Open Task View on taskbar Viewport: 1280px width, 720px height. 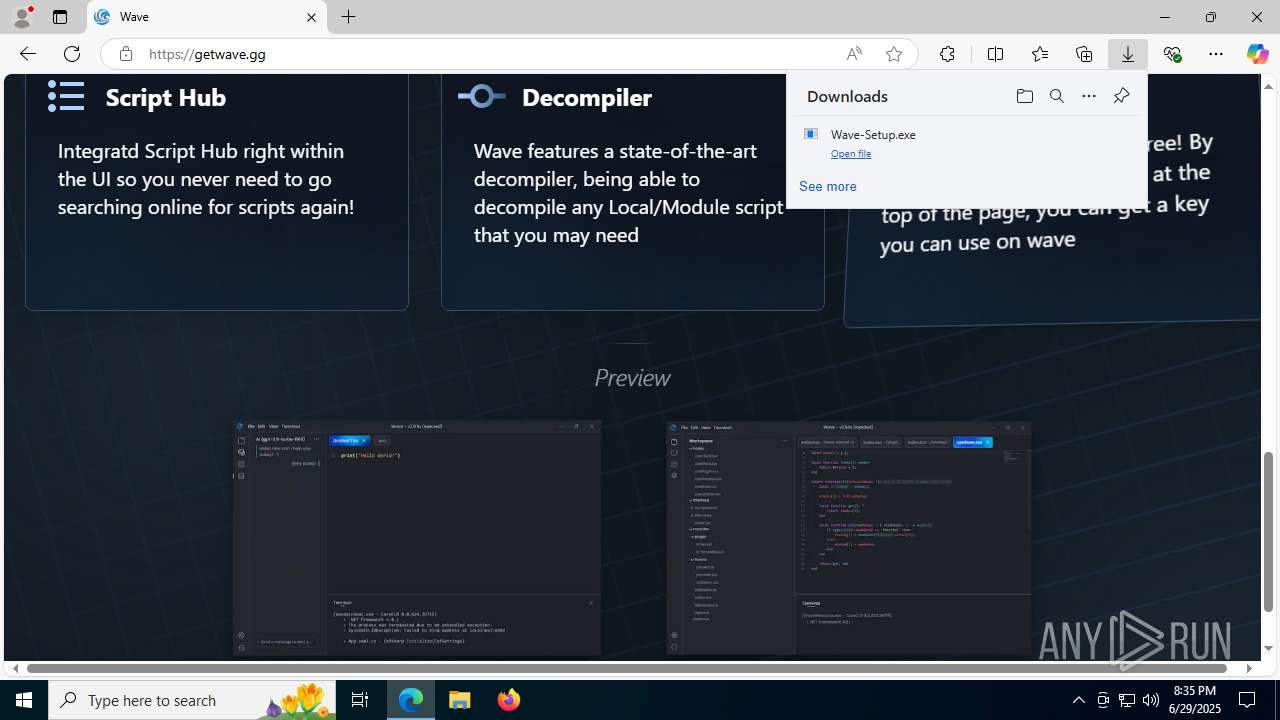(360, 700)
